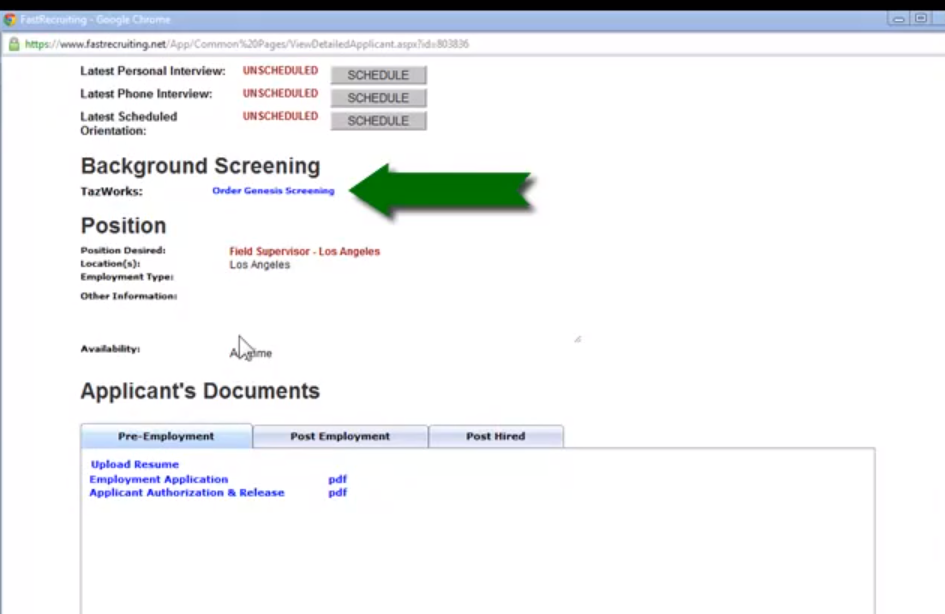945x614 pixels.
Task: Open the Upload Resume link
Action: (x=134, y=464)
